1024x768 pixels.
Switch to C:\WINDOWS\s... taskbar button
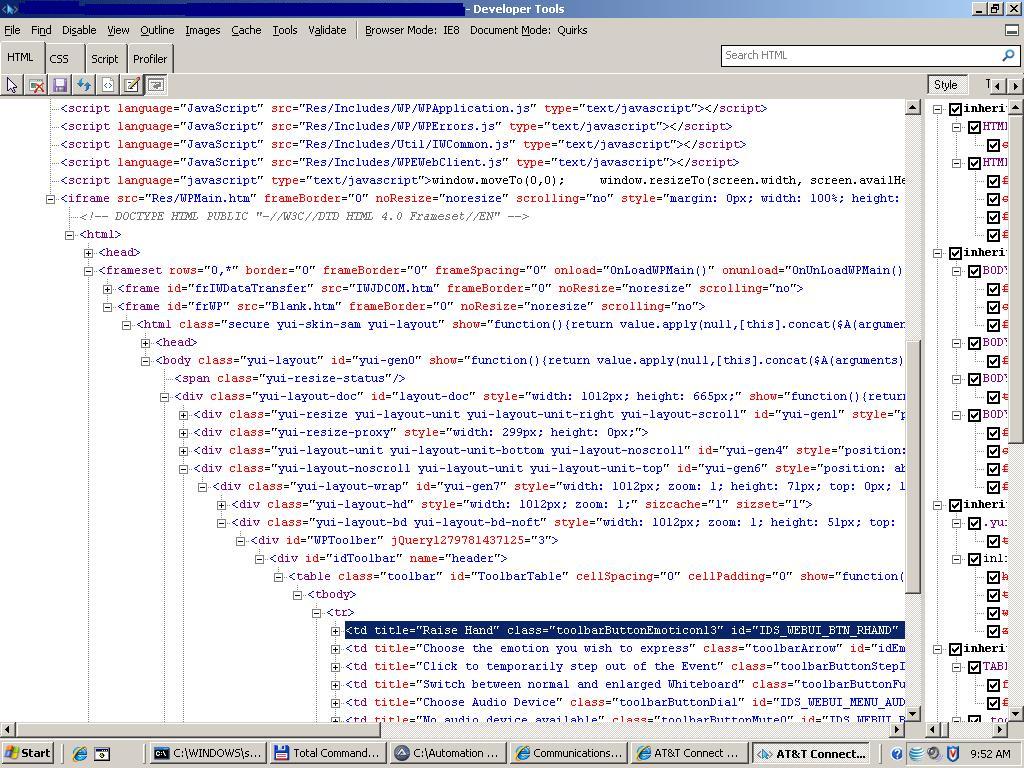(208, 753)
